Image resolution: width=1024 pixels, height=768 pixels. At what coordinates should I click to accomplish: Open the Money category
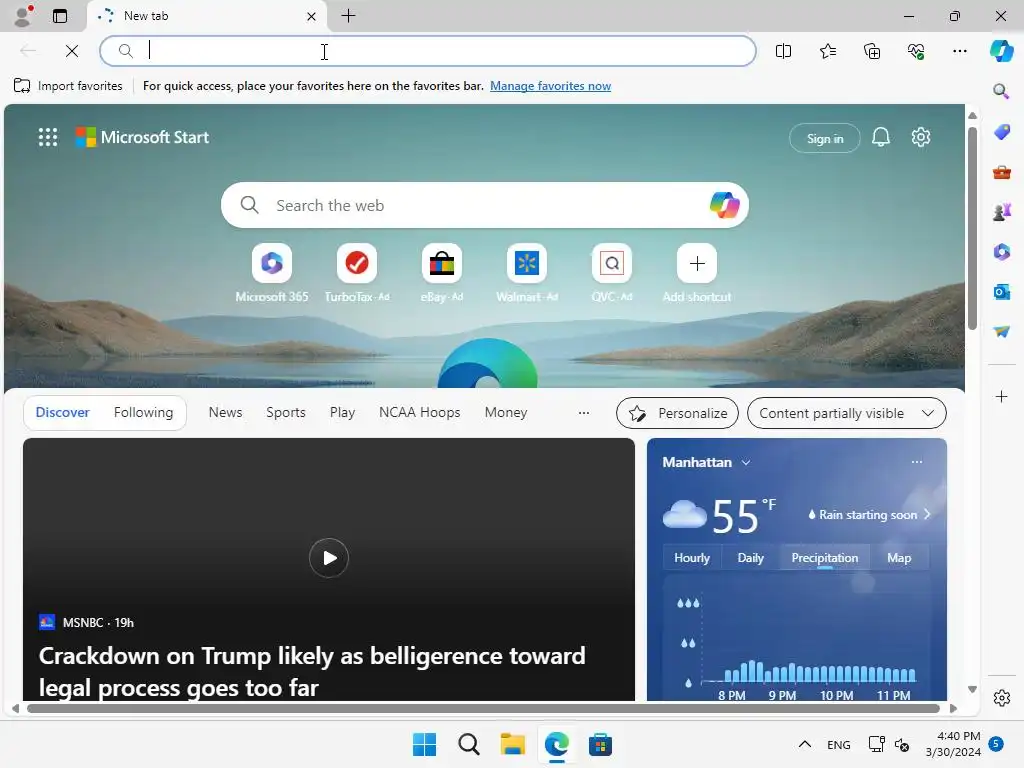[x=505, y=412]
